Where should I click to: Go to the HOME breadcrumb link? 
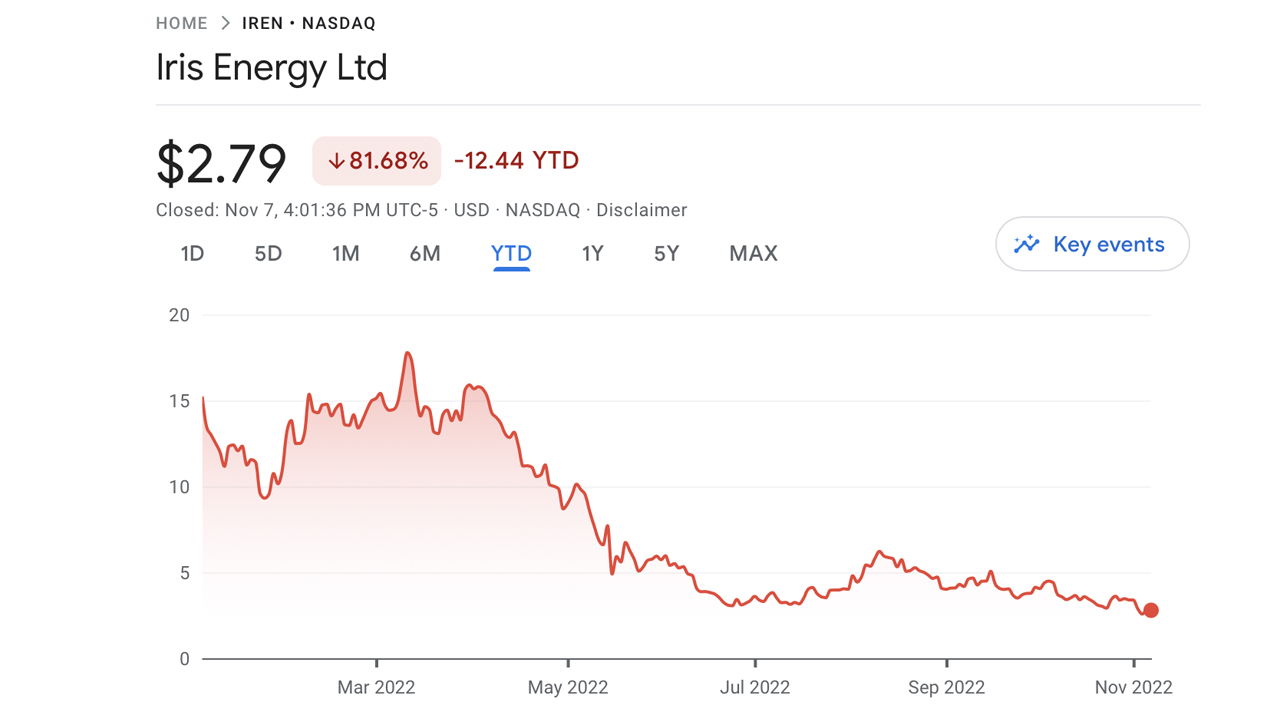pos(182,23)
